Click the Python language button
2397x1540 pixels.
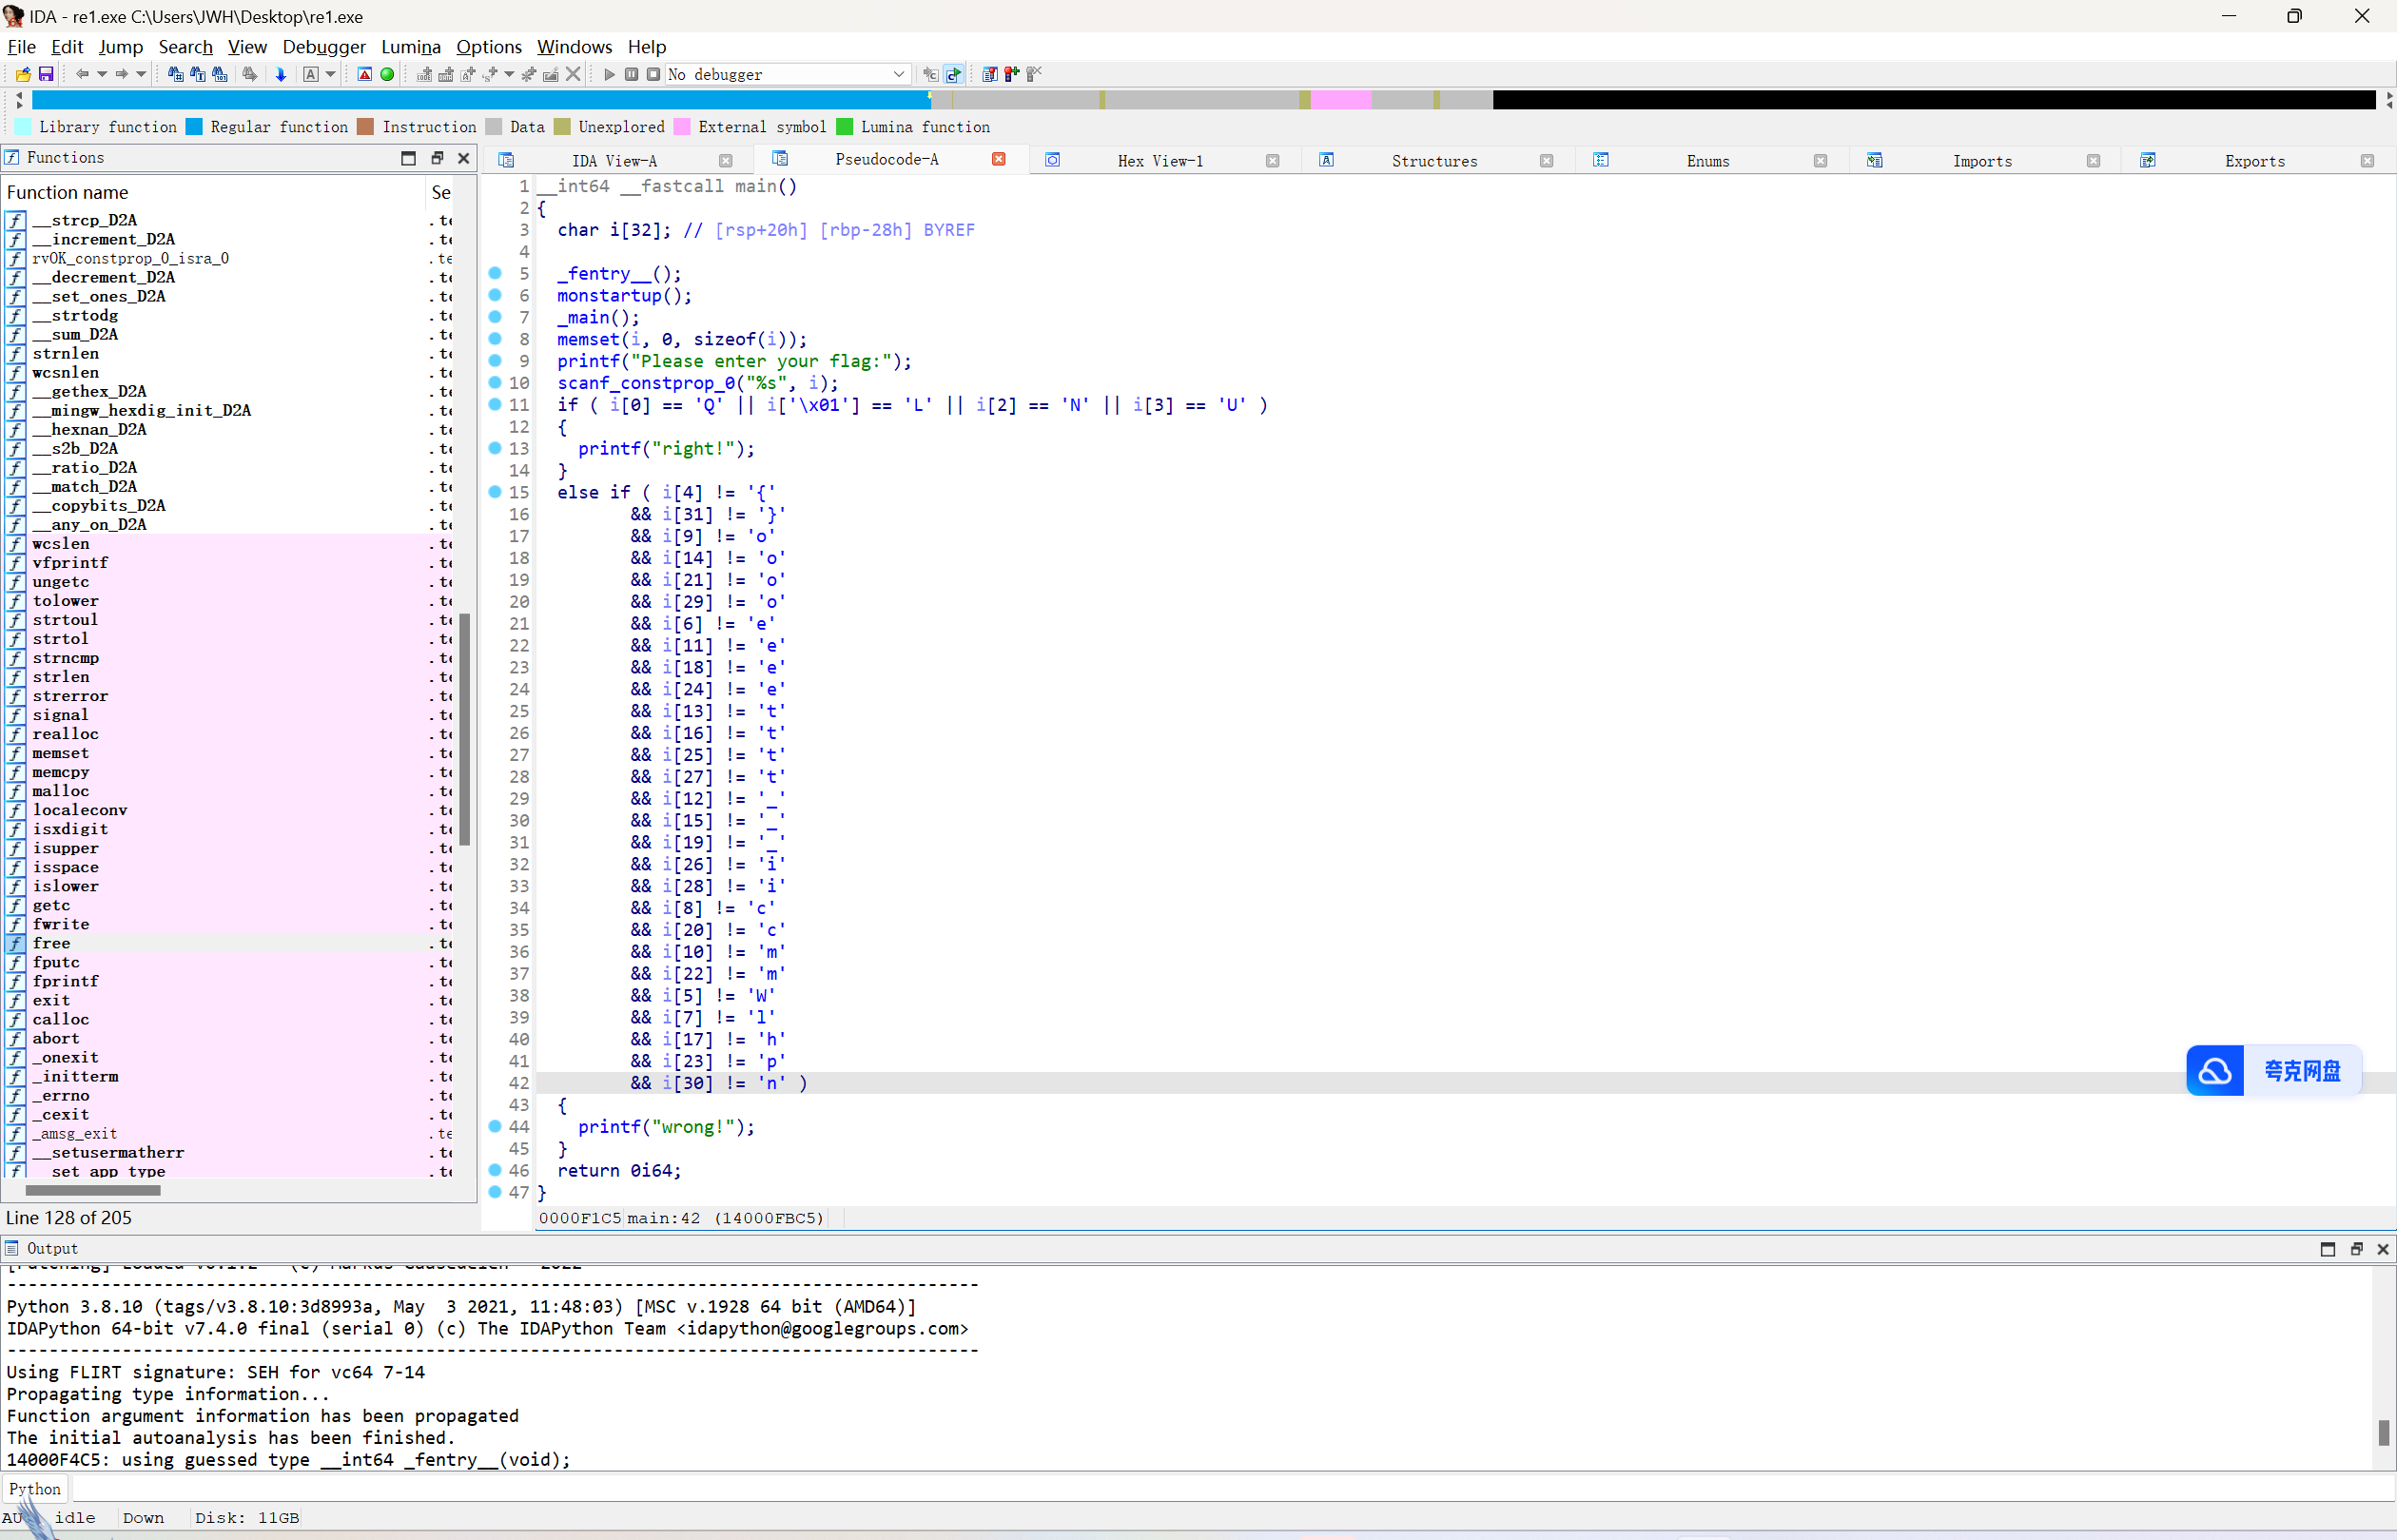(35, 1489)
